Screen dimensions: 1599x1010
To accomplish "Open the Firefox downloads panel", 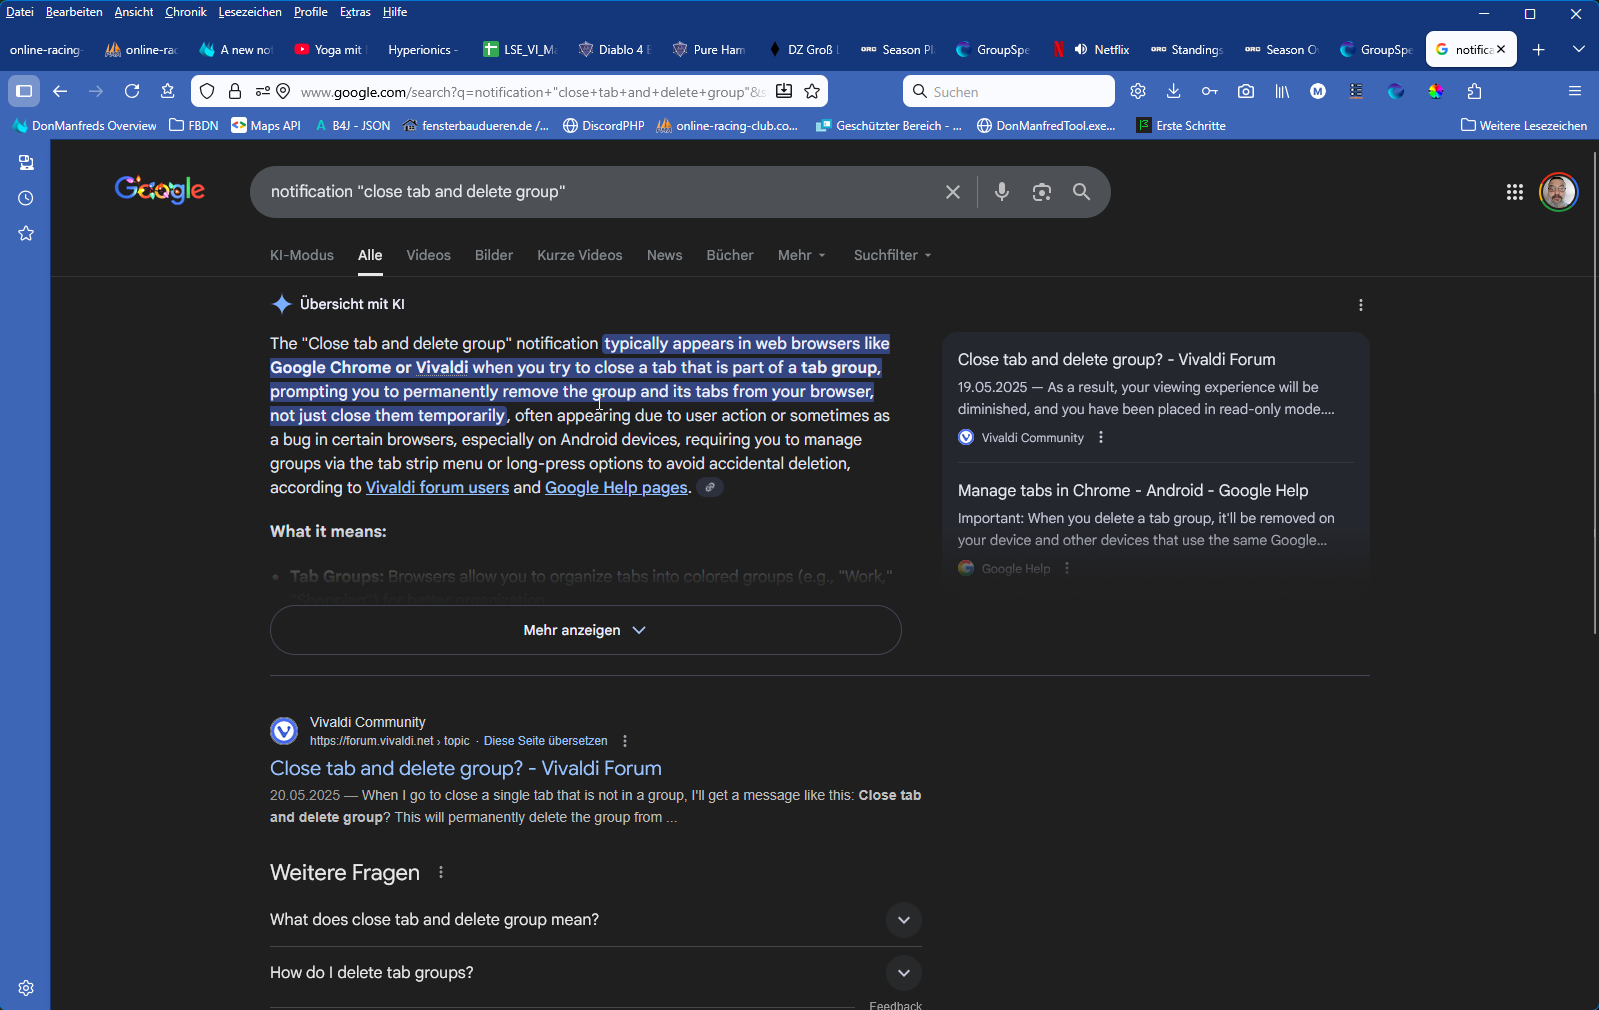I will click(x=1173, y=92).
